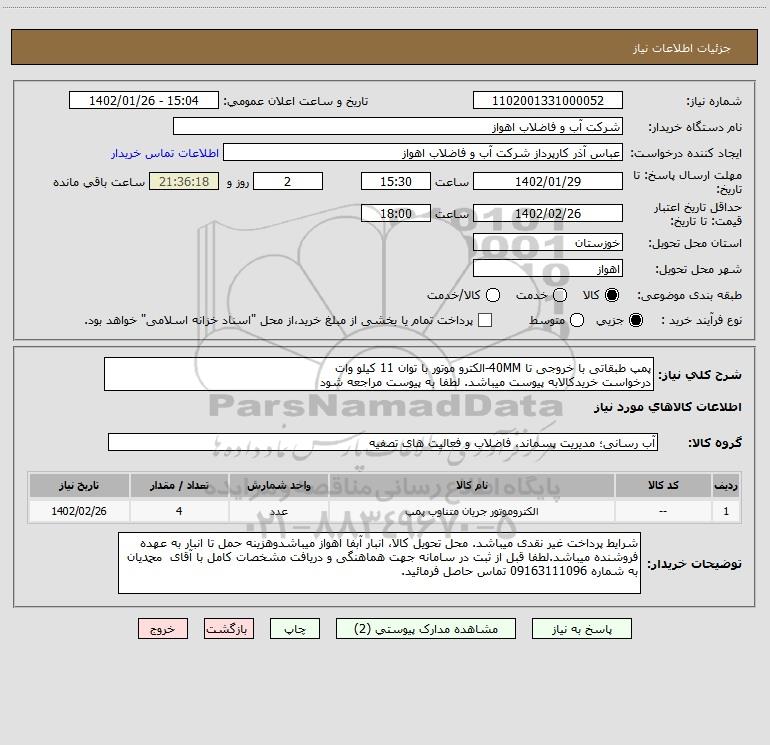Click the need number field 1102001331000052
Viewport: 770px width, 745px height.
point(548,101)
